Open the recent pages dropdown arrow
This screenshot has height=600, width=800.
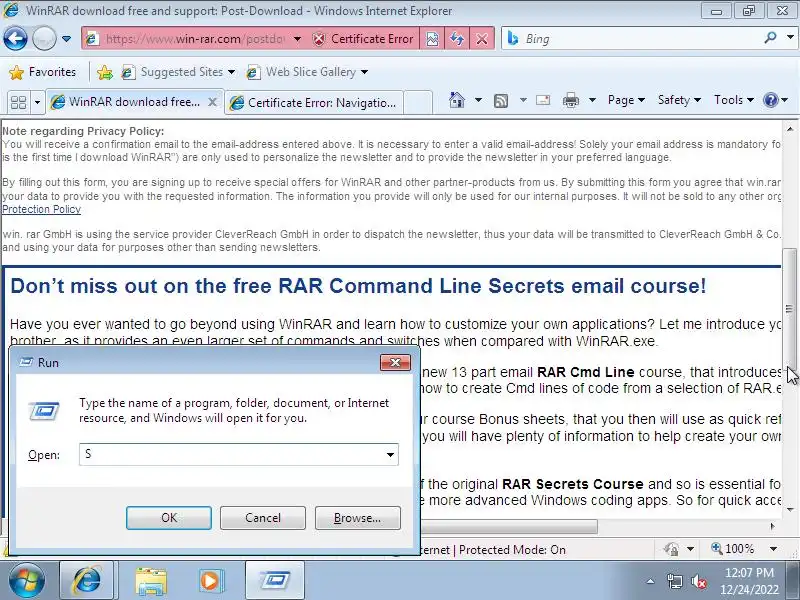(66, 39)
